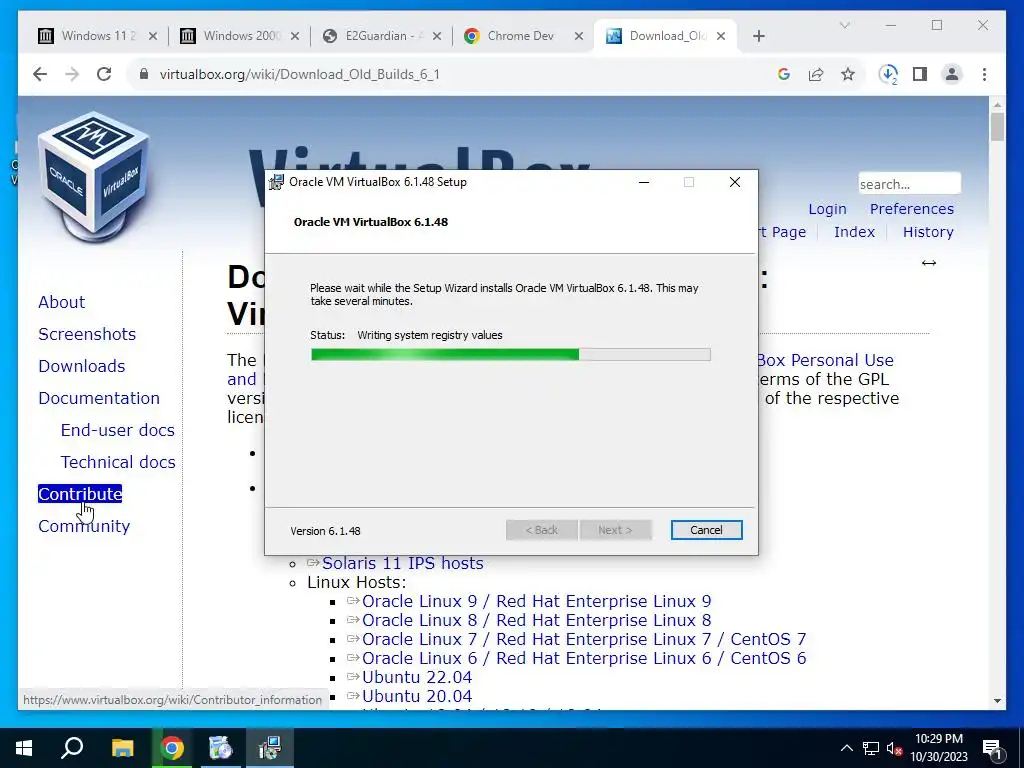Screen dimensions: 1024x768
Task: Click the site lock icon in address bar
Action: pyautogui.click(x=144, y=74)
